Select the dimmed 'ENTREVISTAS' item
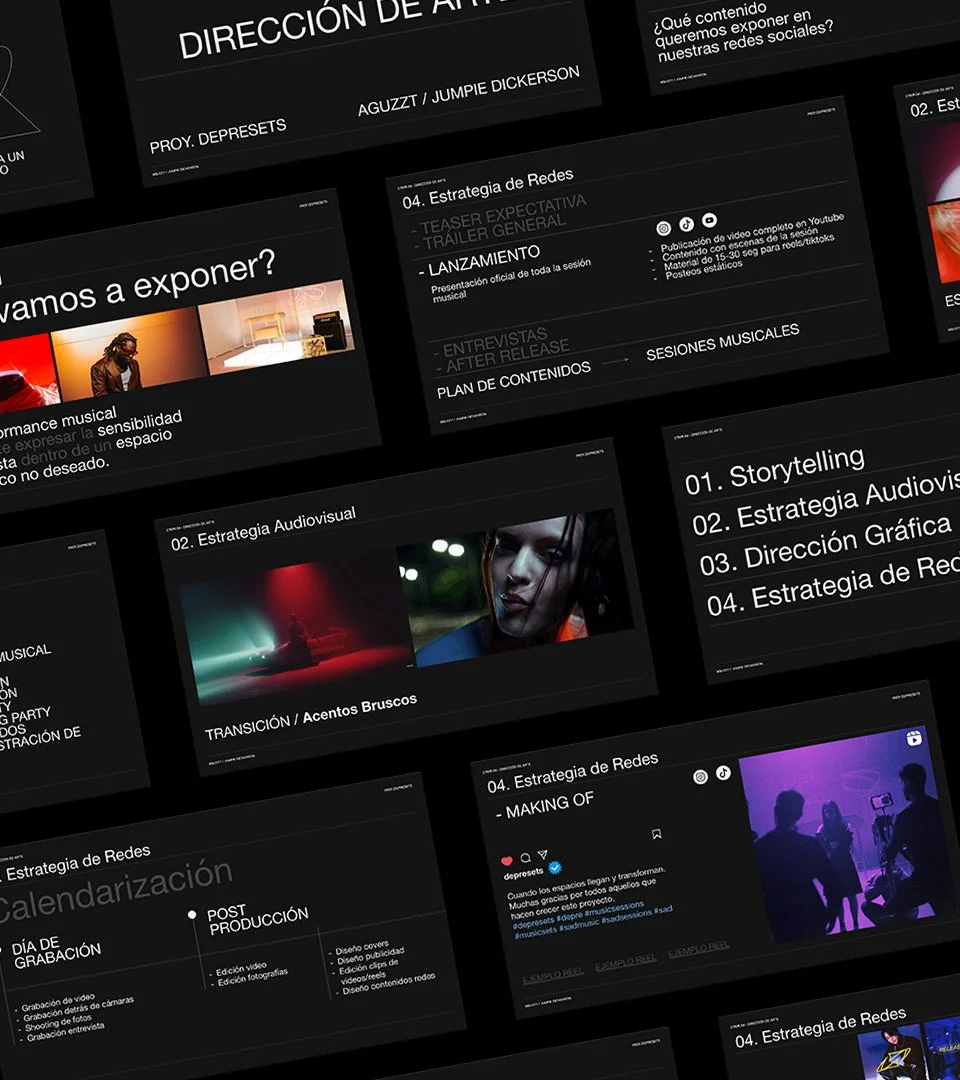Viewport: 960px width, 1080px height. coord(491,342)
